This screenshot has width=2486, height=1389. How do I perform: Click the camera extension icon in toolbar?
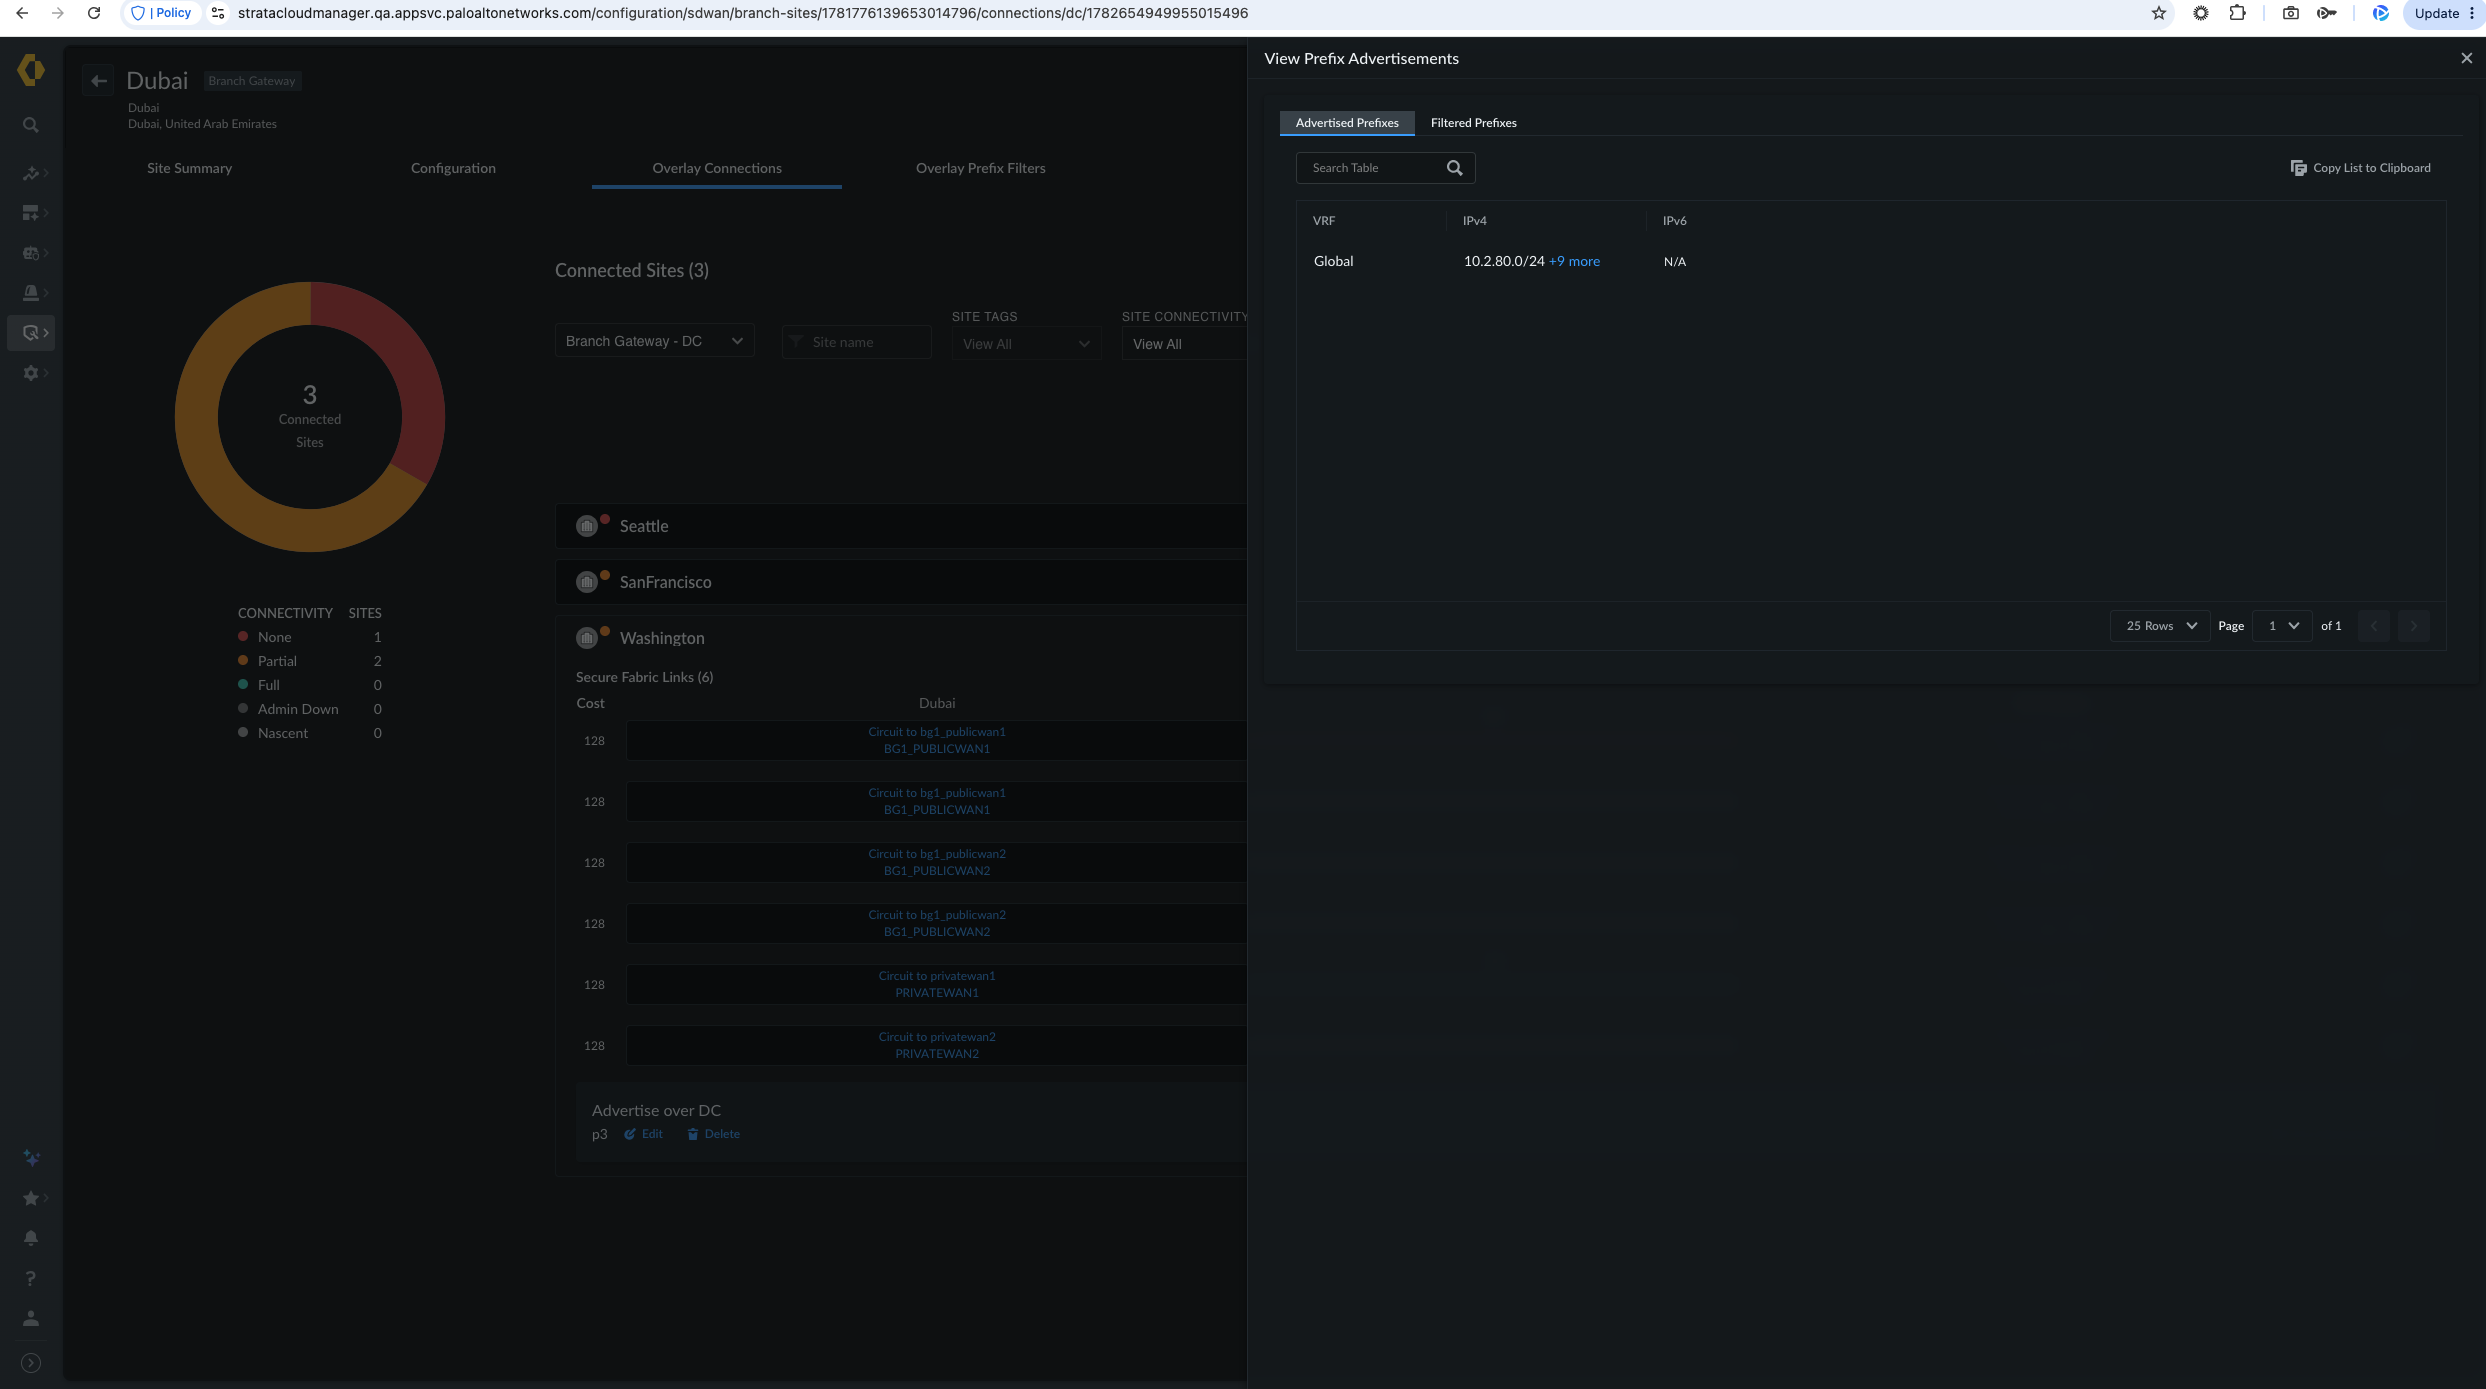(x=2291, y=13)
